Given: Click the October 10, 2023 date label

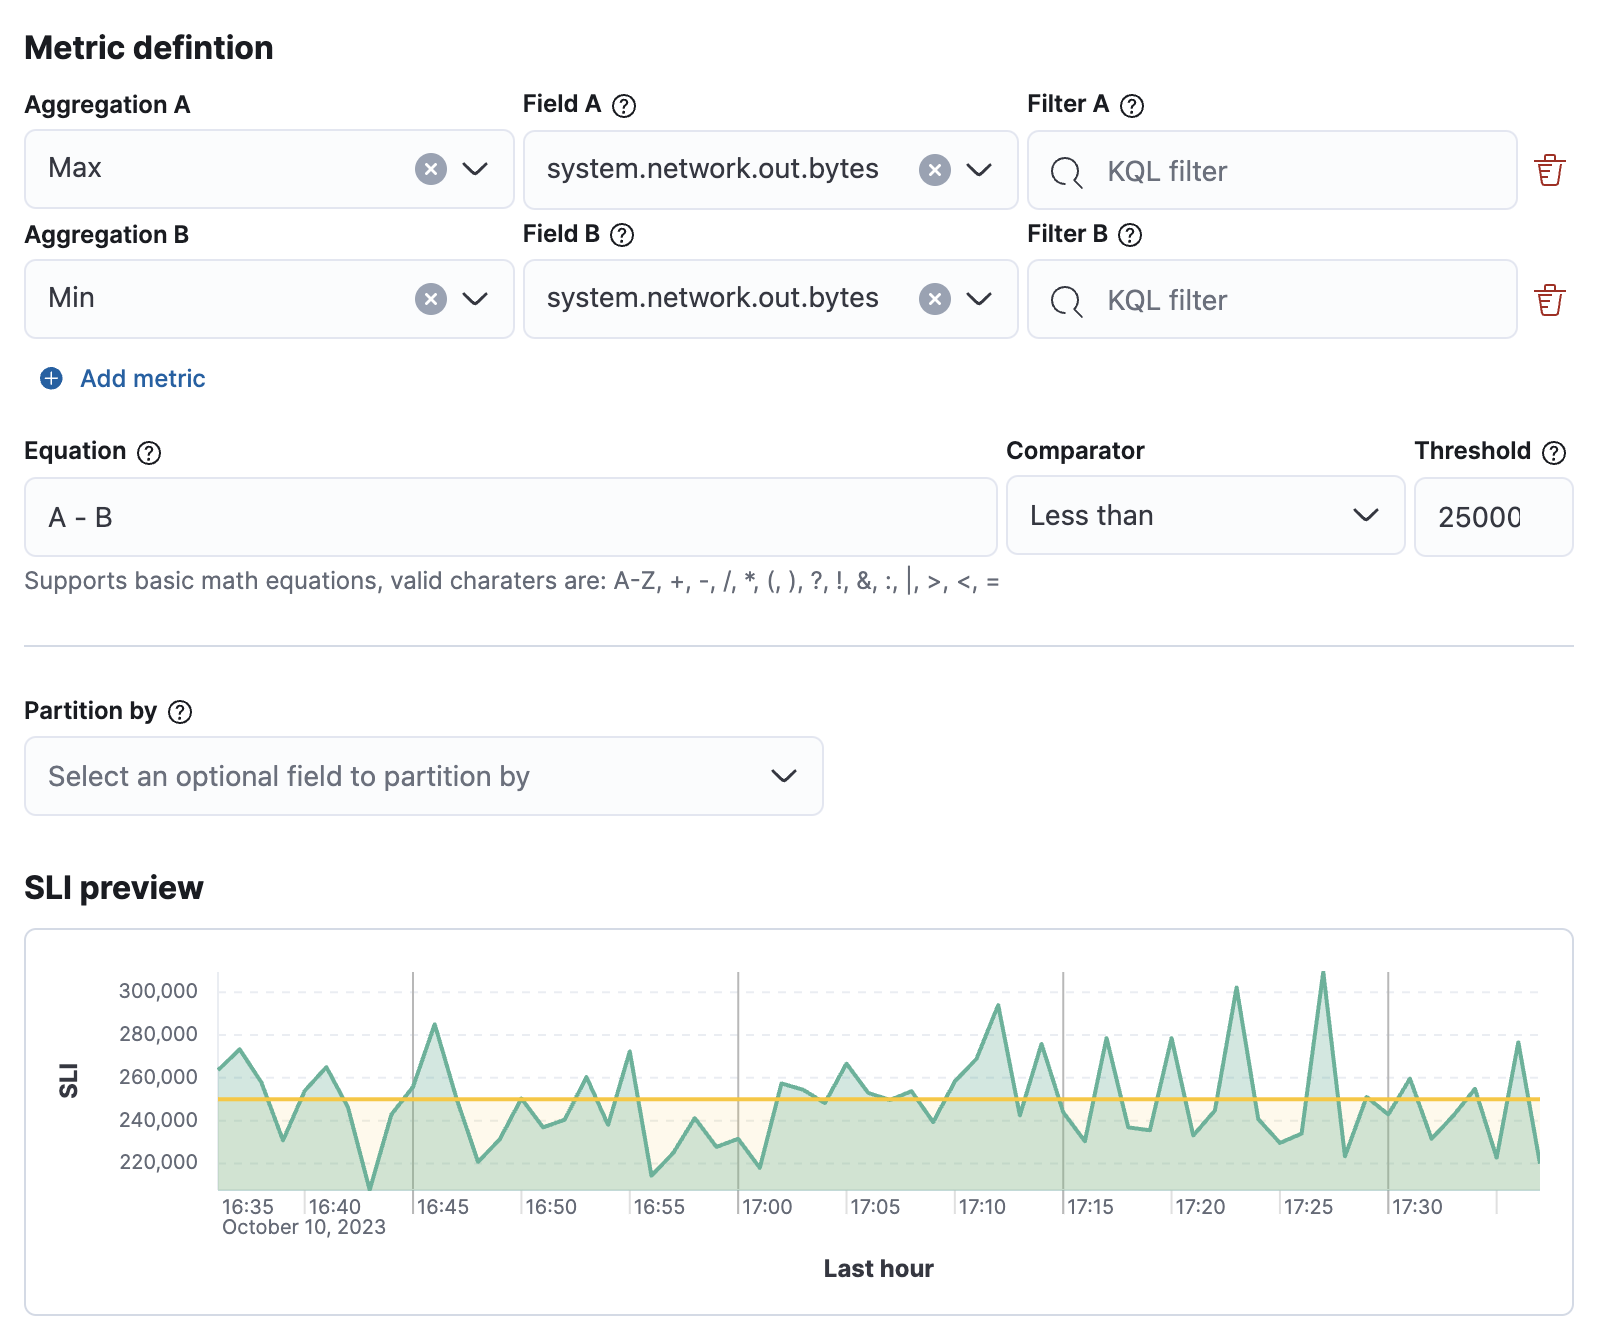Looking at the screenshot, I should point(304,1227).
